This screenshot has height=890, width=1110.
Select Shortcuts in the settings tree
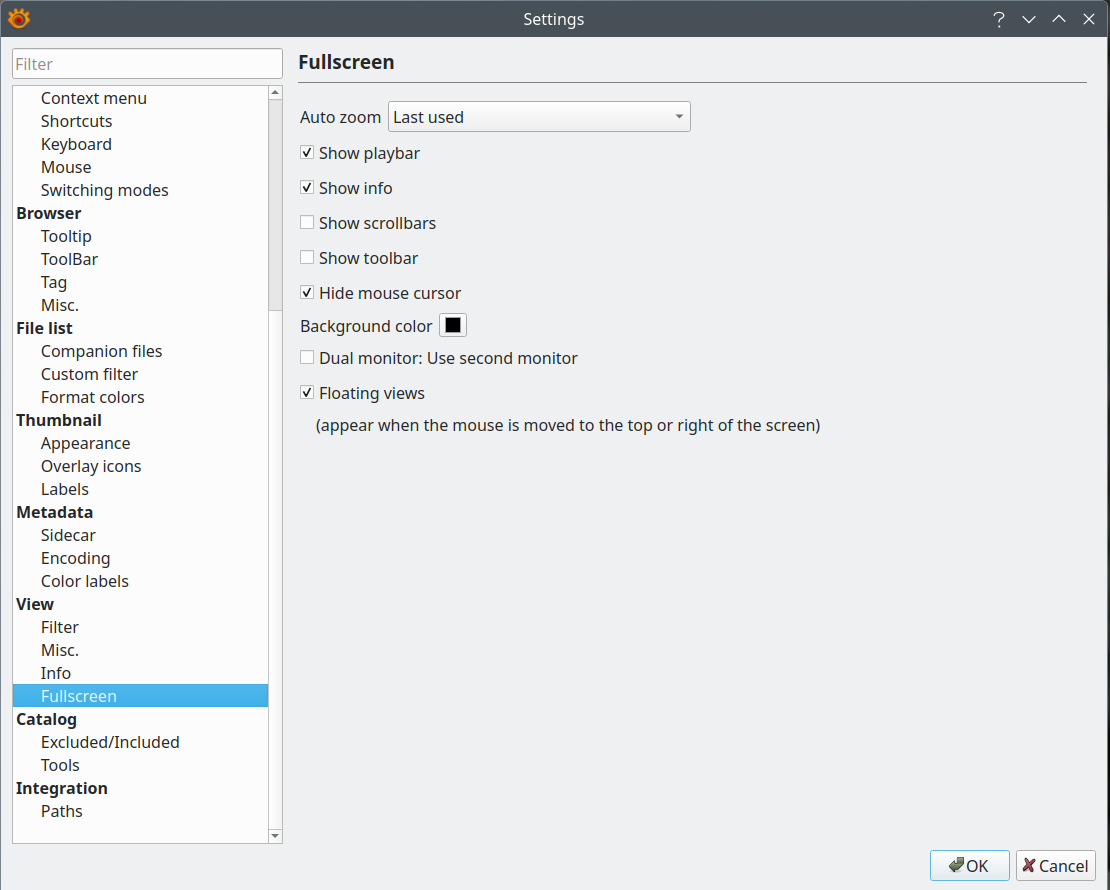76,121
